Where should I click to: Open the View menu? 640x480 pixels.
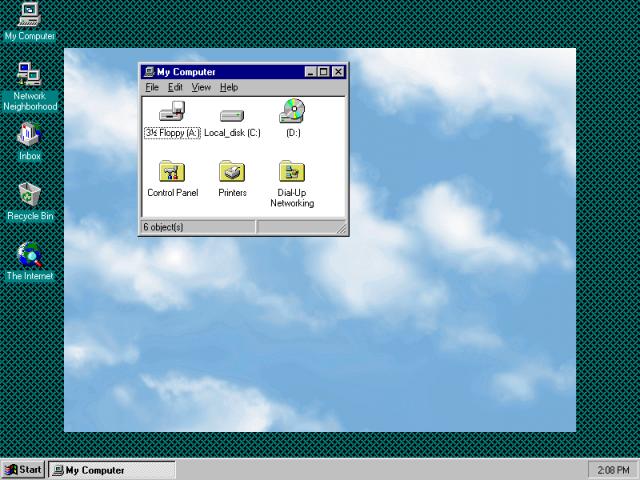tap(201, 87)
